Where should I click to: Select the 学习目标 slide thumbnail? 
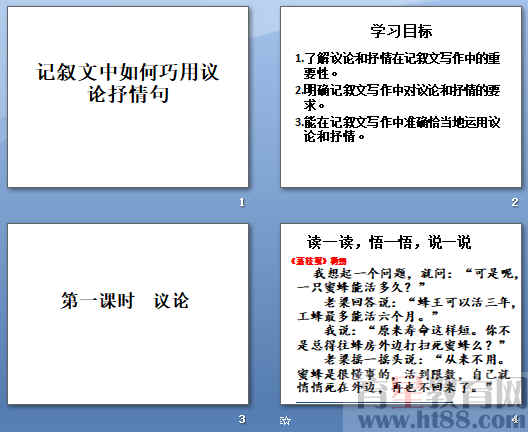(x=401, y=97)
